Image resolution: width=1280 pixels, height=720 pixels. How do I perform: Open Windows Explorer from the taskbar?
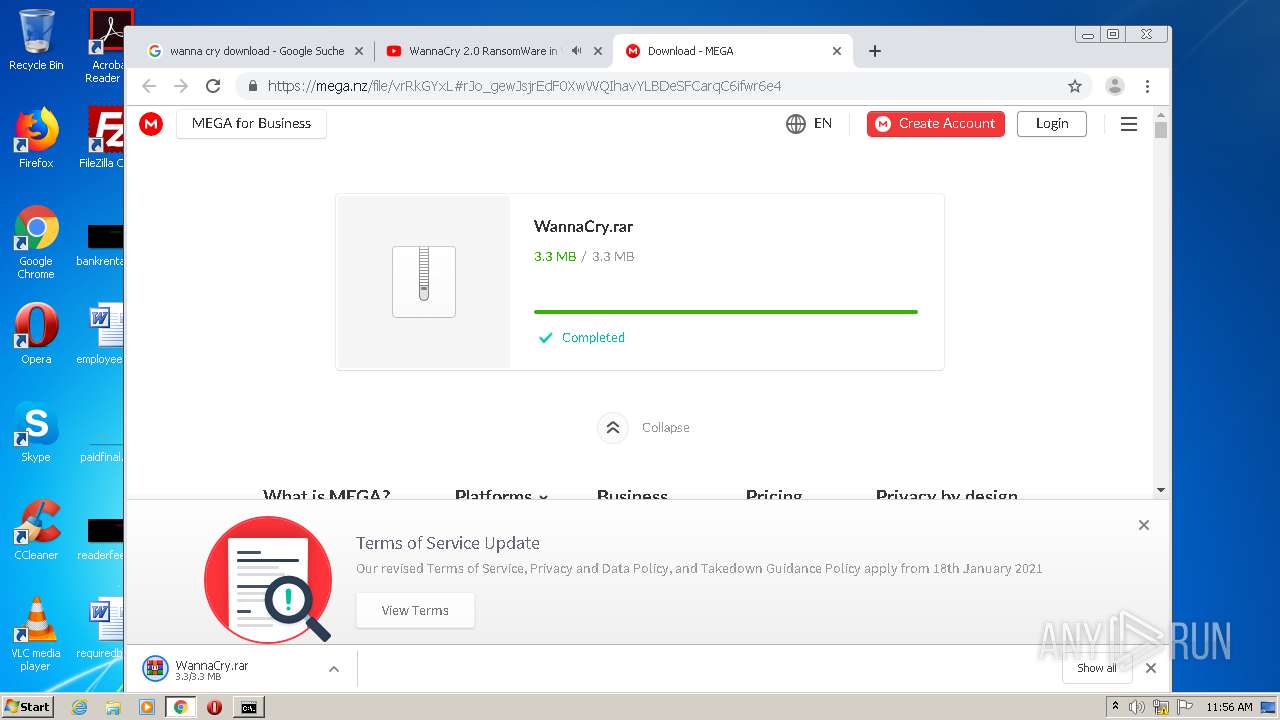pos(113,707)
